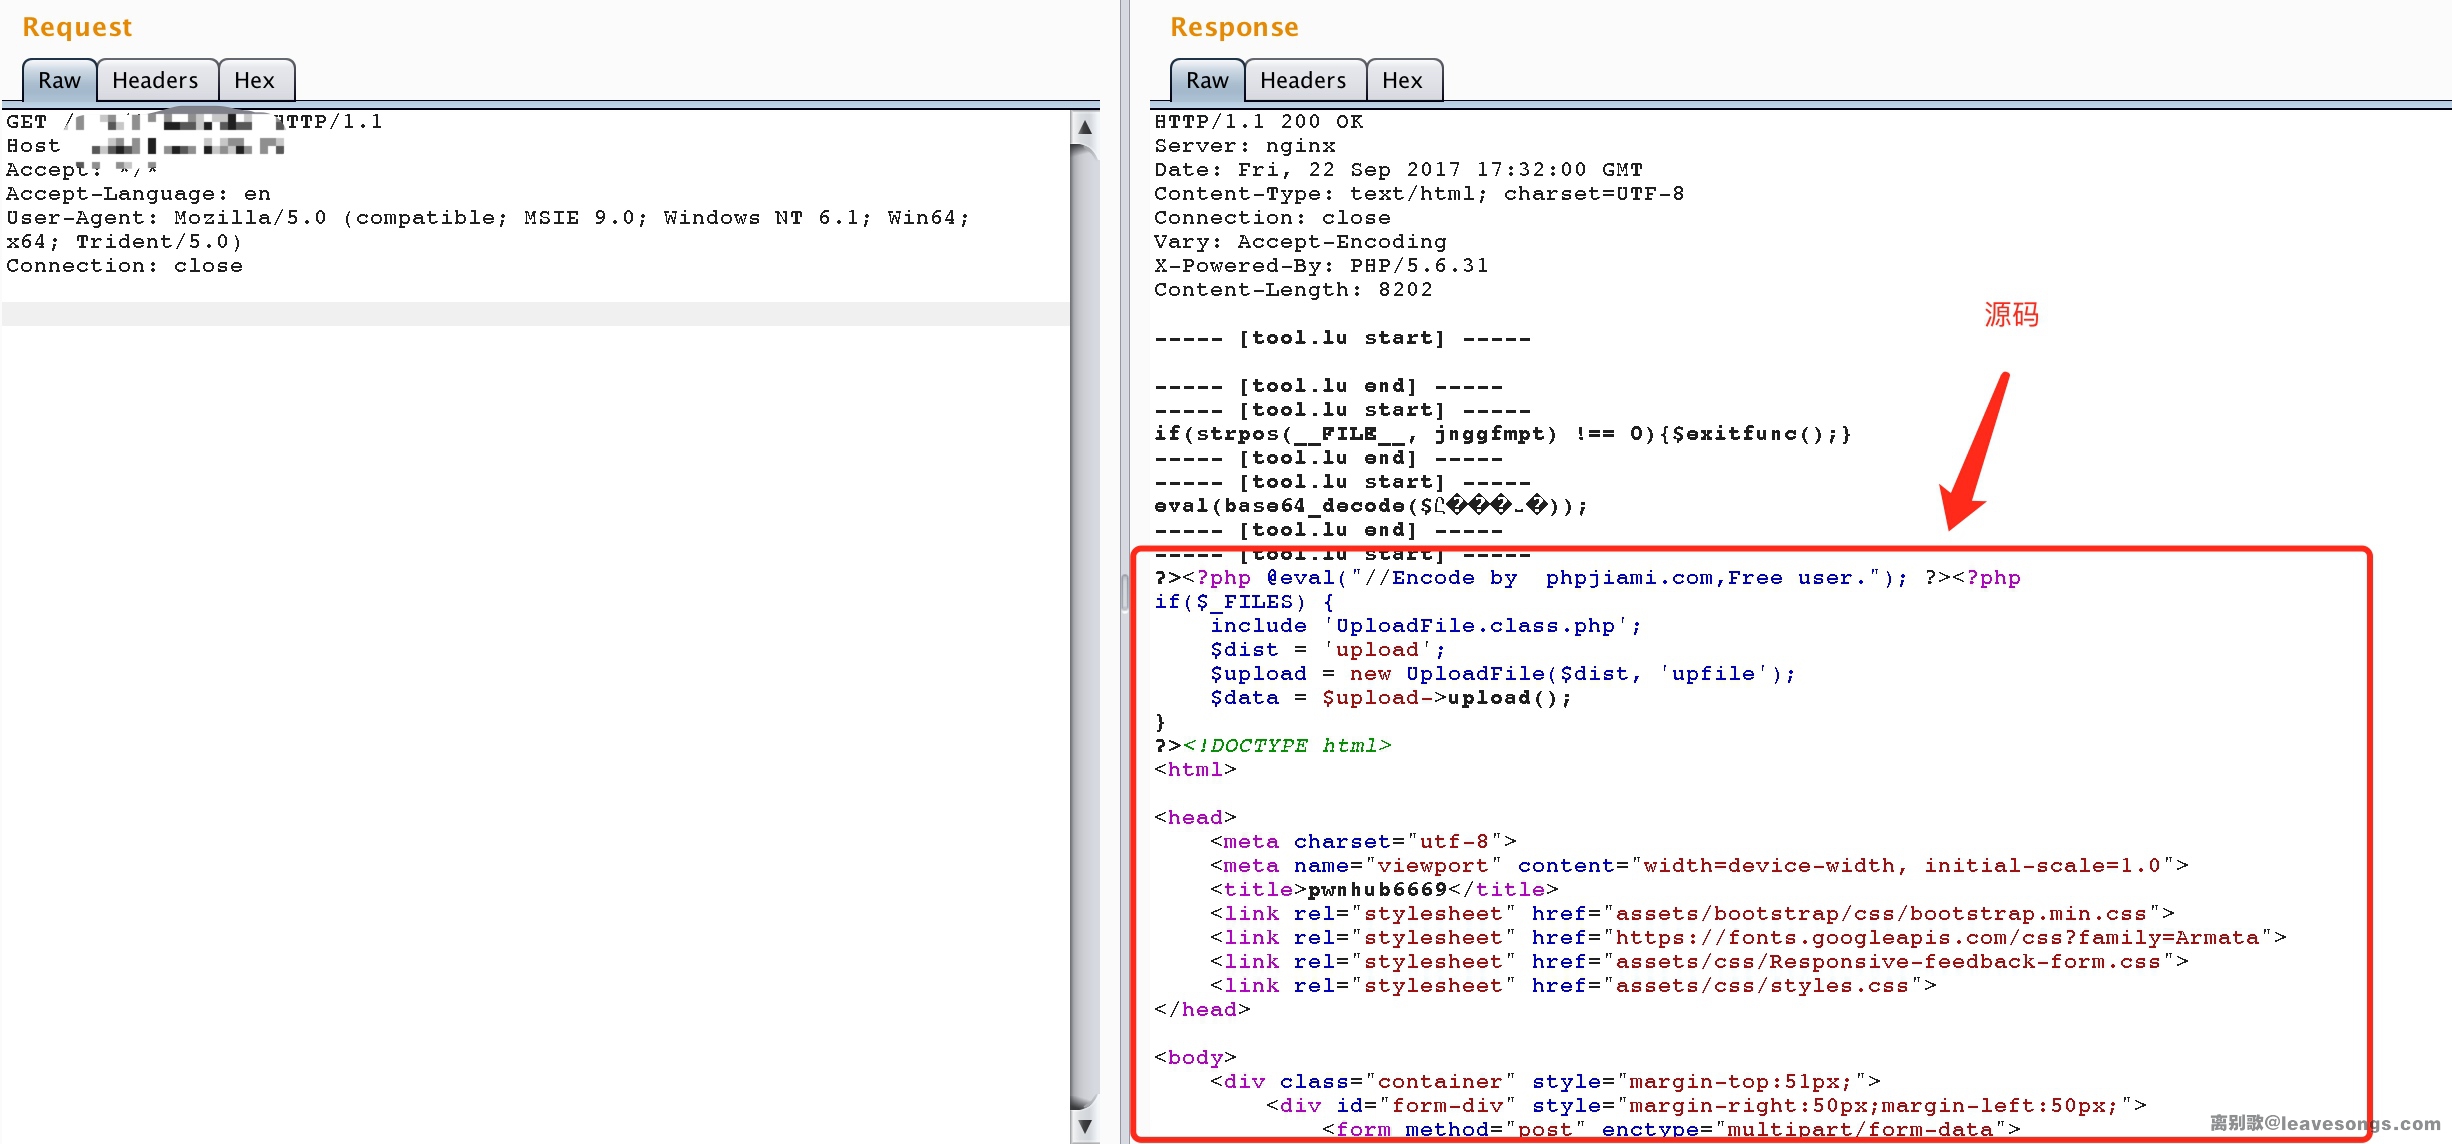This screenshot has height=1144, width=2452.
Task: Click the Request panel title
Action: pyautogui.click(x=77, y=27)
